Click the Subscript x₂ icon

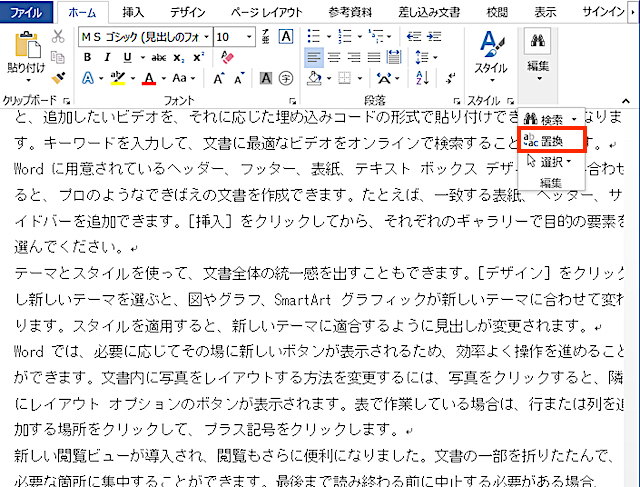[179, 57]
